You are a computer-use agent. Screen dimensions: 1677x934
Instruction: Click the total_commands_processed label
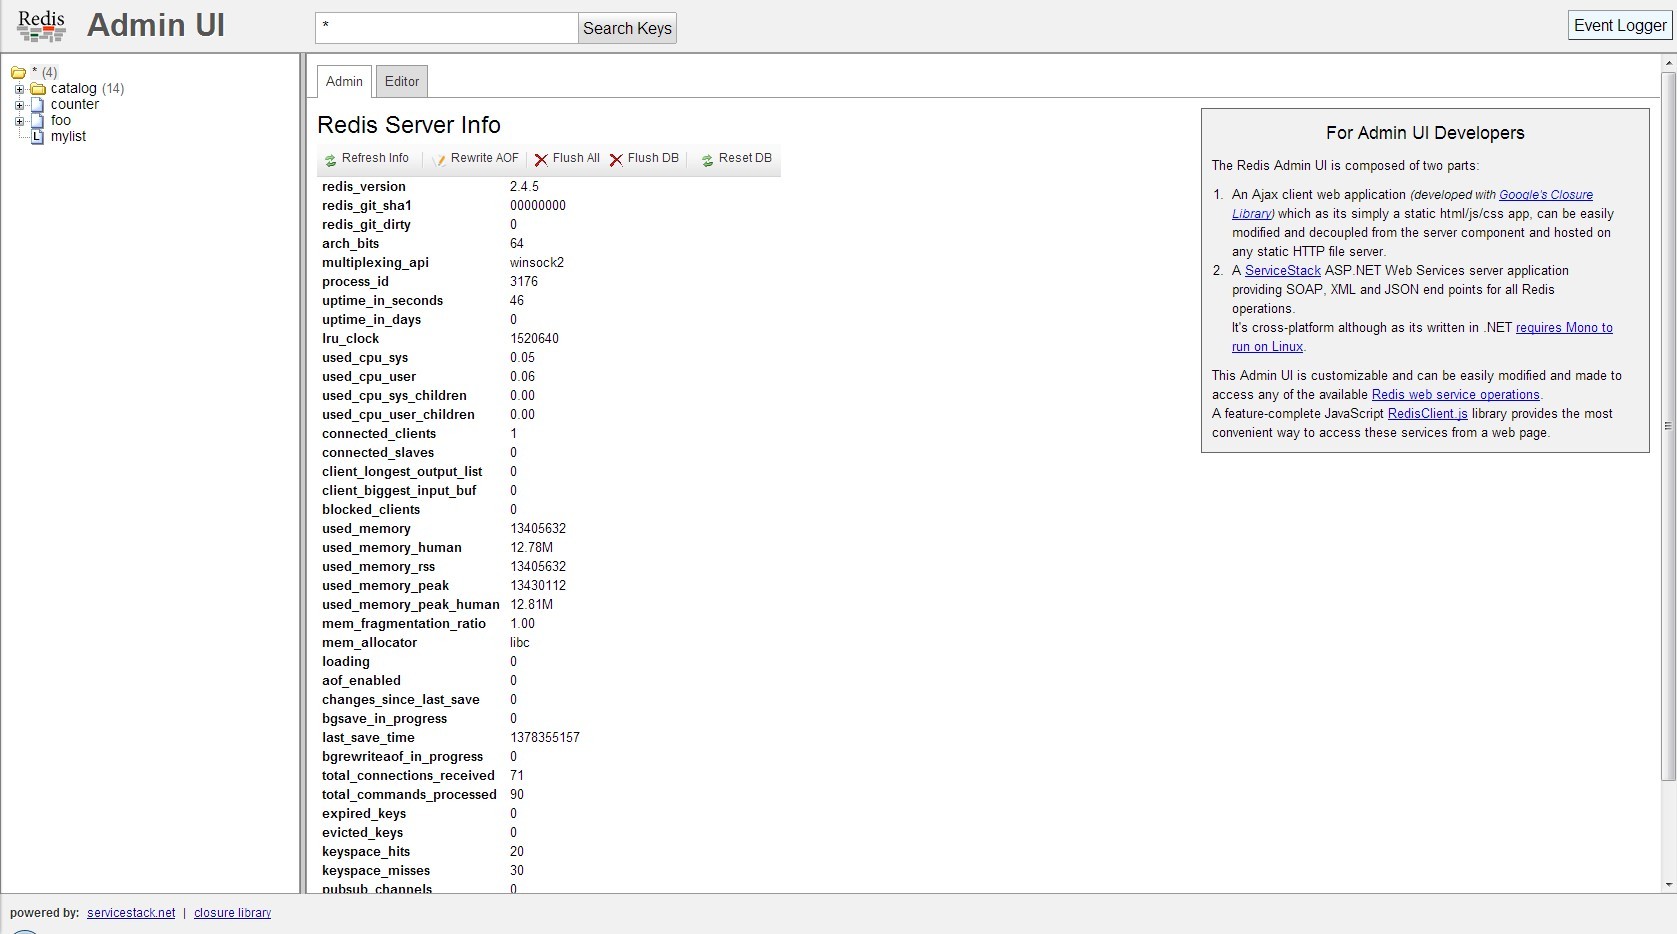(409, 795)
